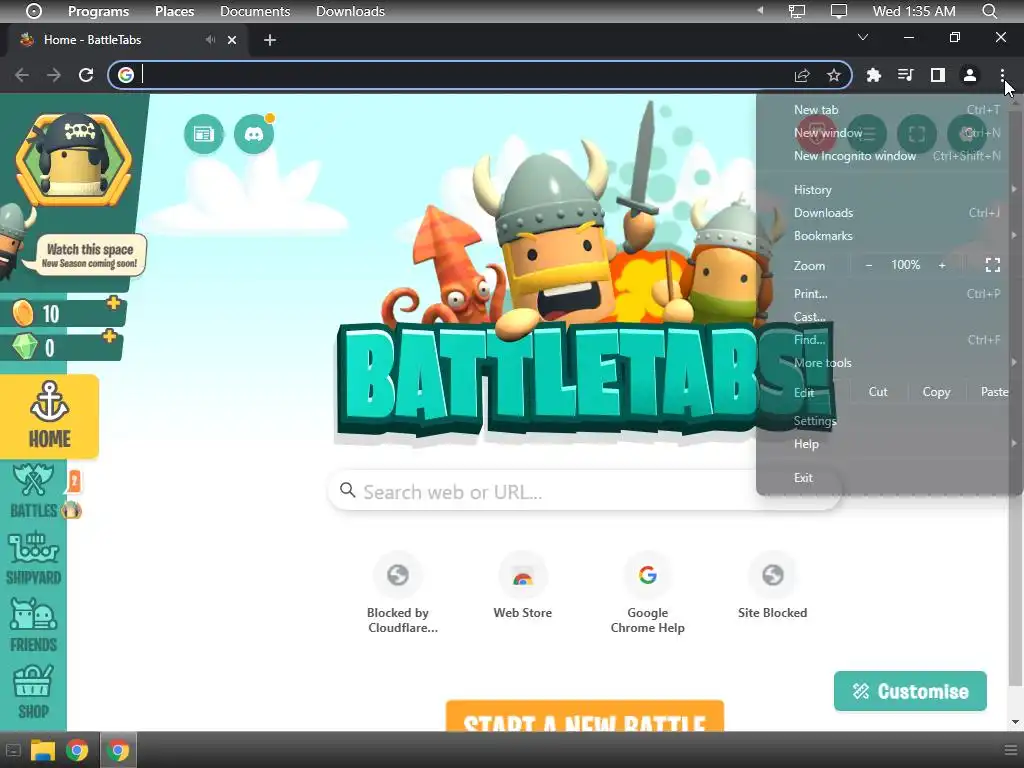Image resolution: width=1024 pixels, height=768 pixels.
Task: Open Downloads from Chrome menu
Action: click(889, 213)
